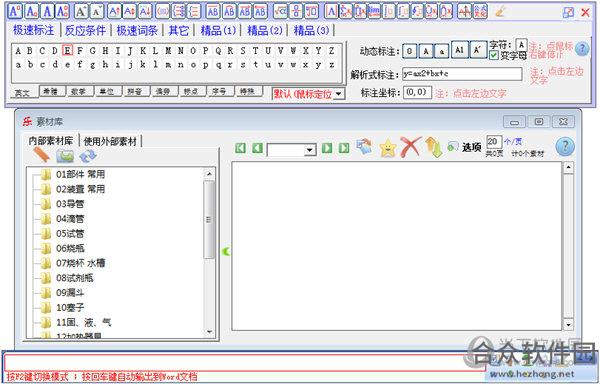Refresh the internal material library
600x384 pixels.
(x=88, y=156)
